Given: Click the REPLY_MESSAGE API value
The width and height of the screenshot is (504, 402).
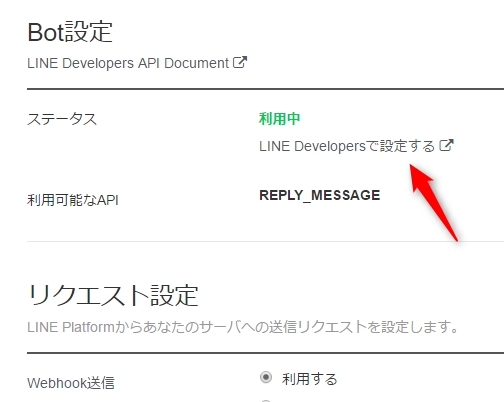Looking at the screenshot, I should (x=320, y=195).
